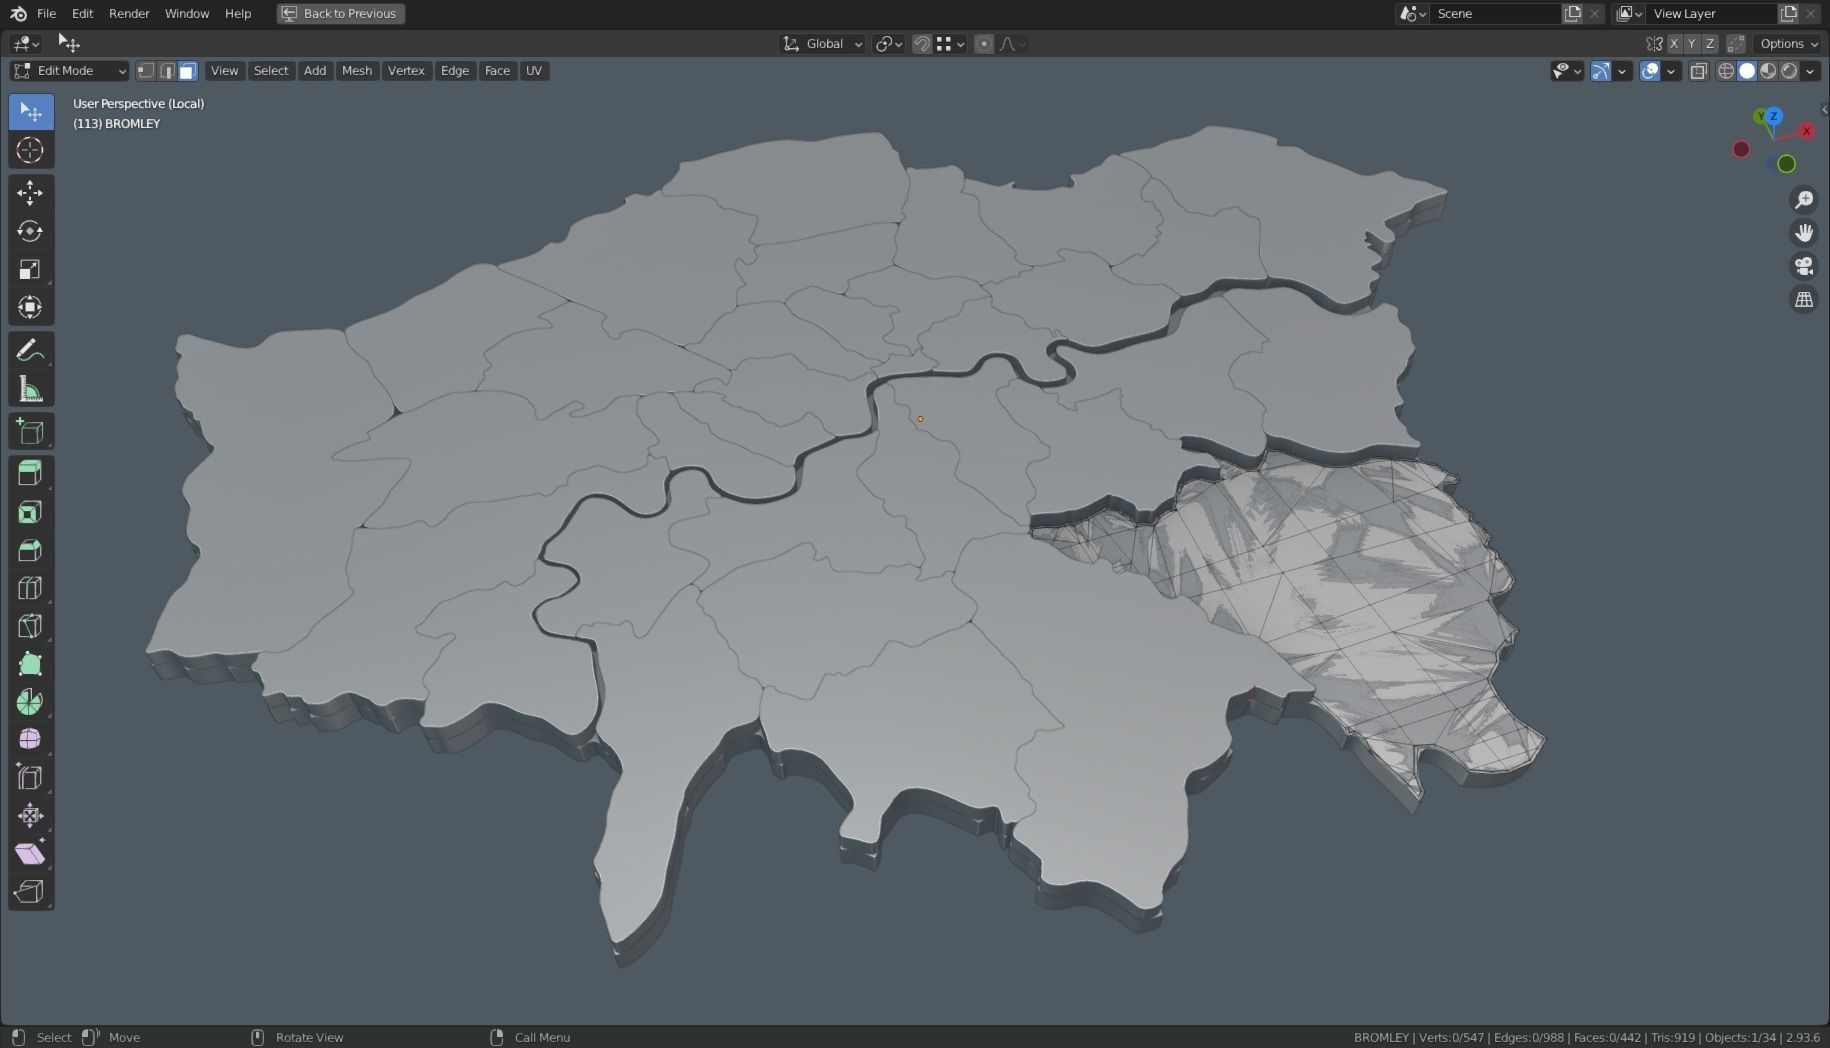Switch to wireframe viewport shading
This screenshot has width=1830, height=1048.
point(1726,71)
